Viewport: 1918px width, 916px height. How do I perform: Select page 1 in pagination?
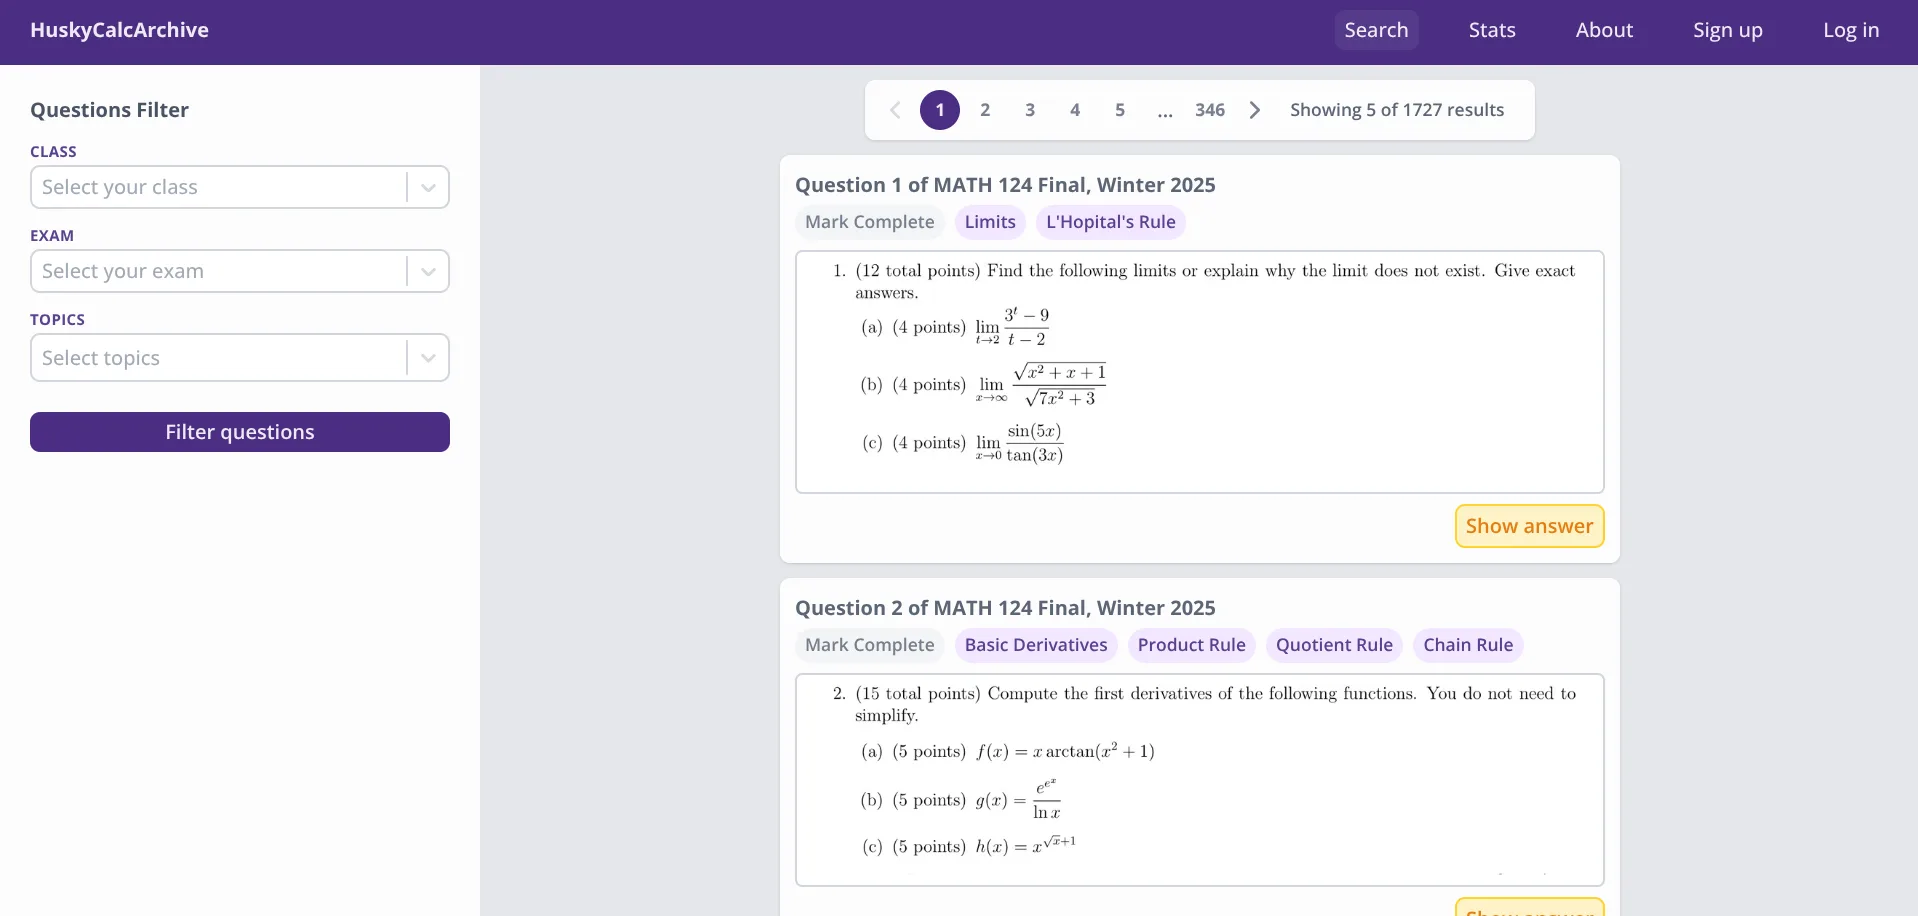pyautogui.click(x=940, y=110)
